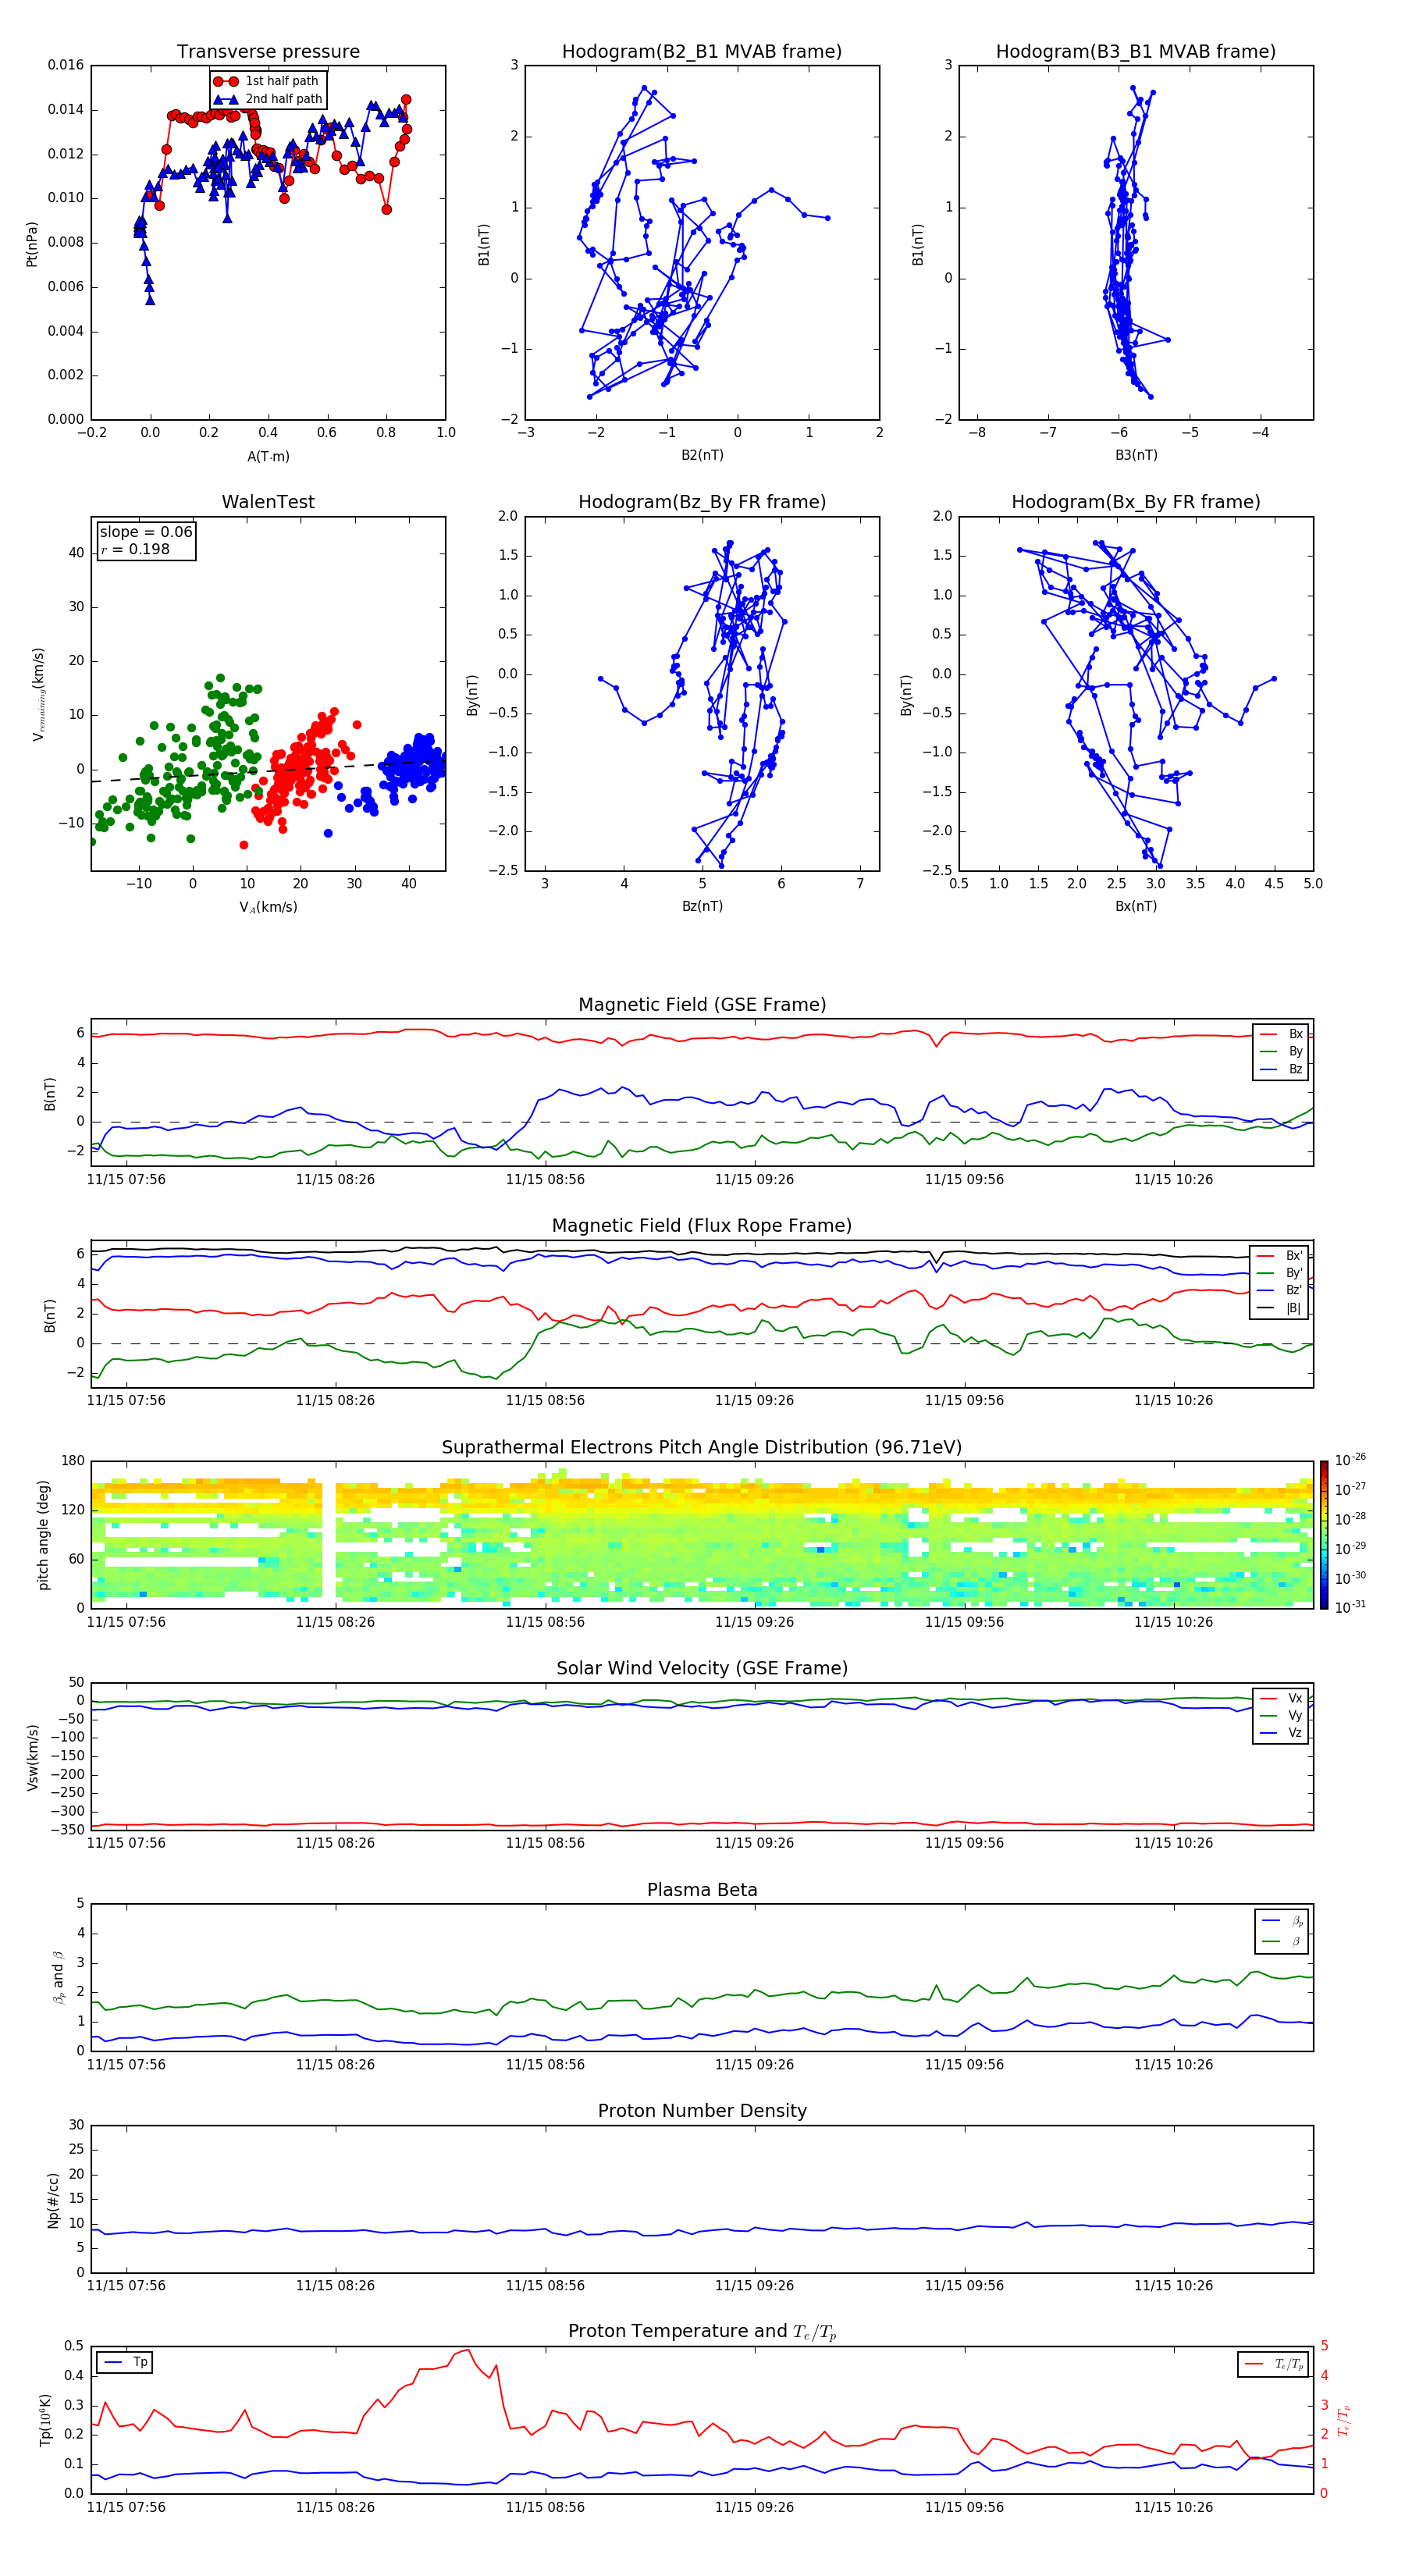
Task: Select '|B|' in the Flux Rope legend
Action: 1280,1308
